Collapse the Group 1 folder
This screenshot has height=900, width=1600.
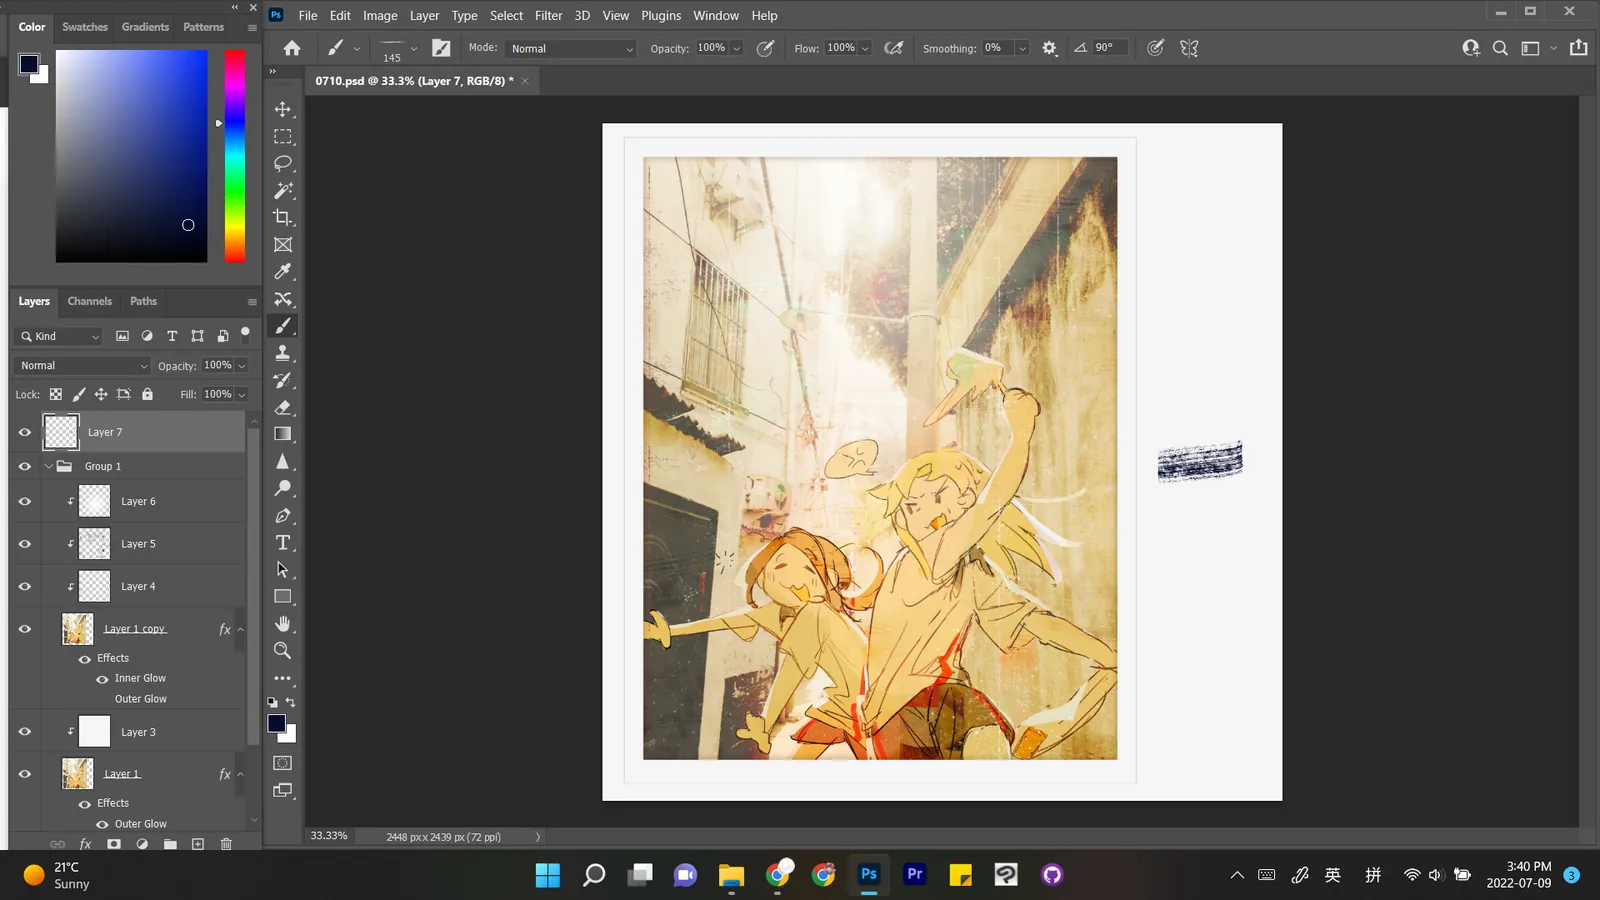pos(48,466)
